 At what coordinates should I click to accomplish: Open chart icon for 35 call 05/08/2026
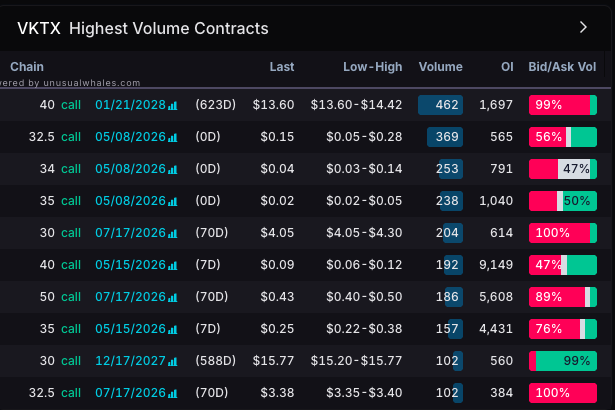tap(173, 201)
